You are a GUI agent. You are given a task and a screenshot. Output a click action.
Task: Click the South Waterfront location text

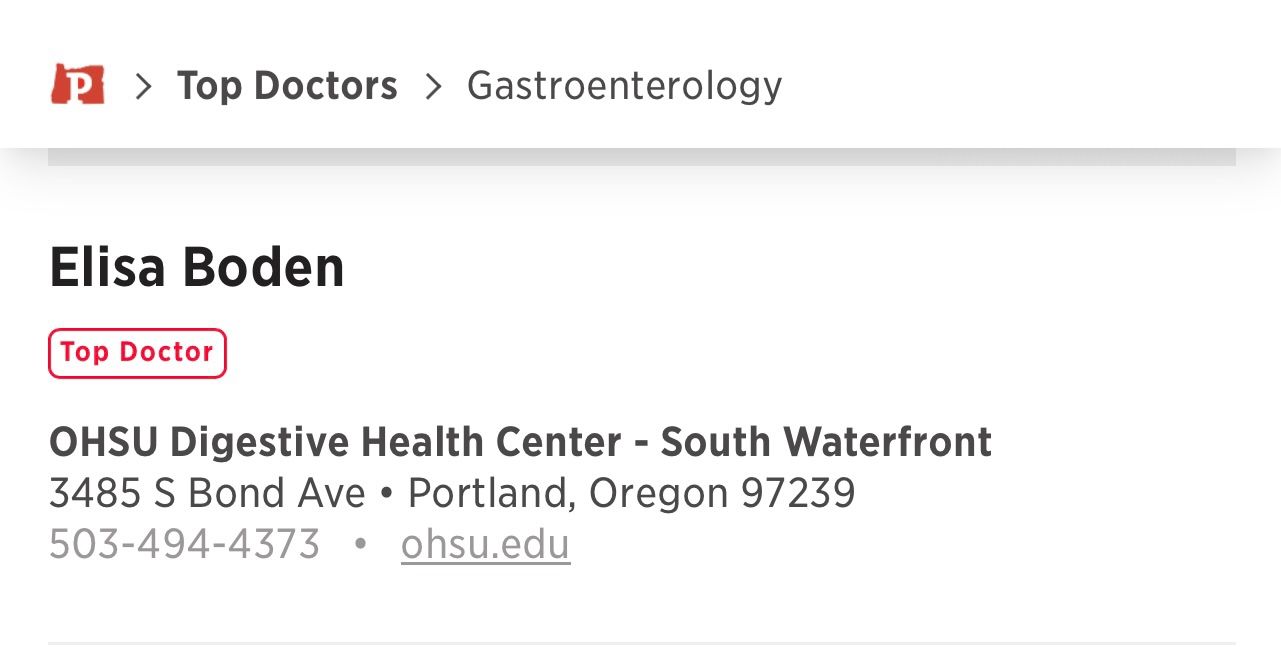[x=826, y=441]
